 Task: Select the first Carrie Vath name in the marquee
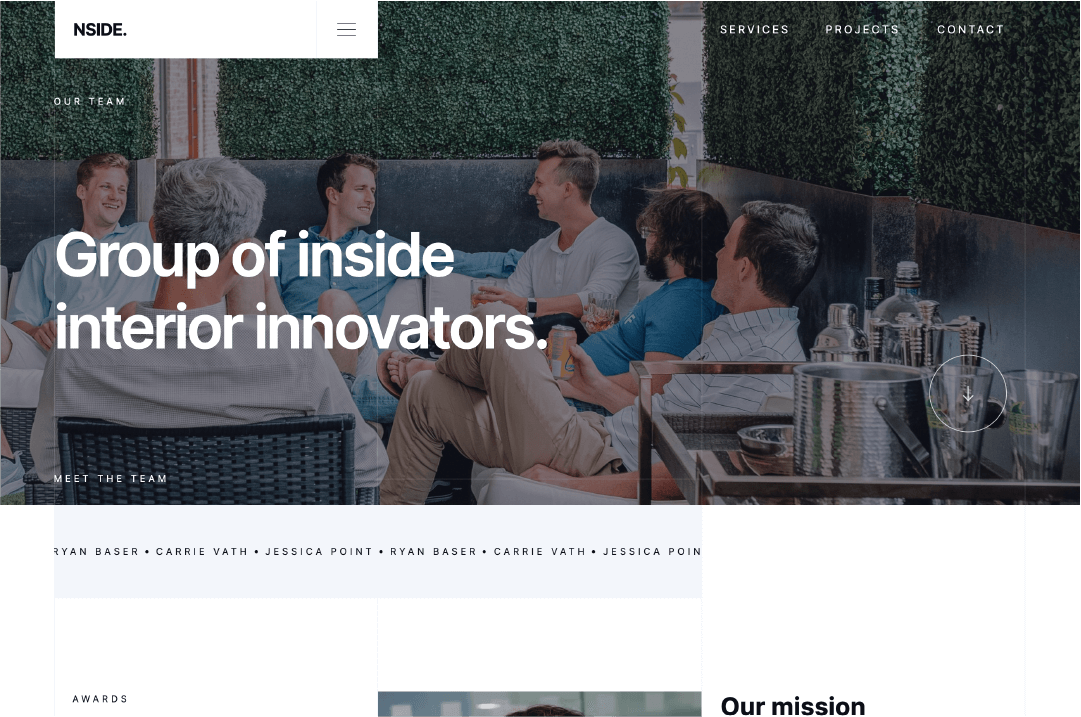(202, 552)
